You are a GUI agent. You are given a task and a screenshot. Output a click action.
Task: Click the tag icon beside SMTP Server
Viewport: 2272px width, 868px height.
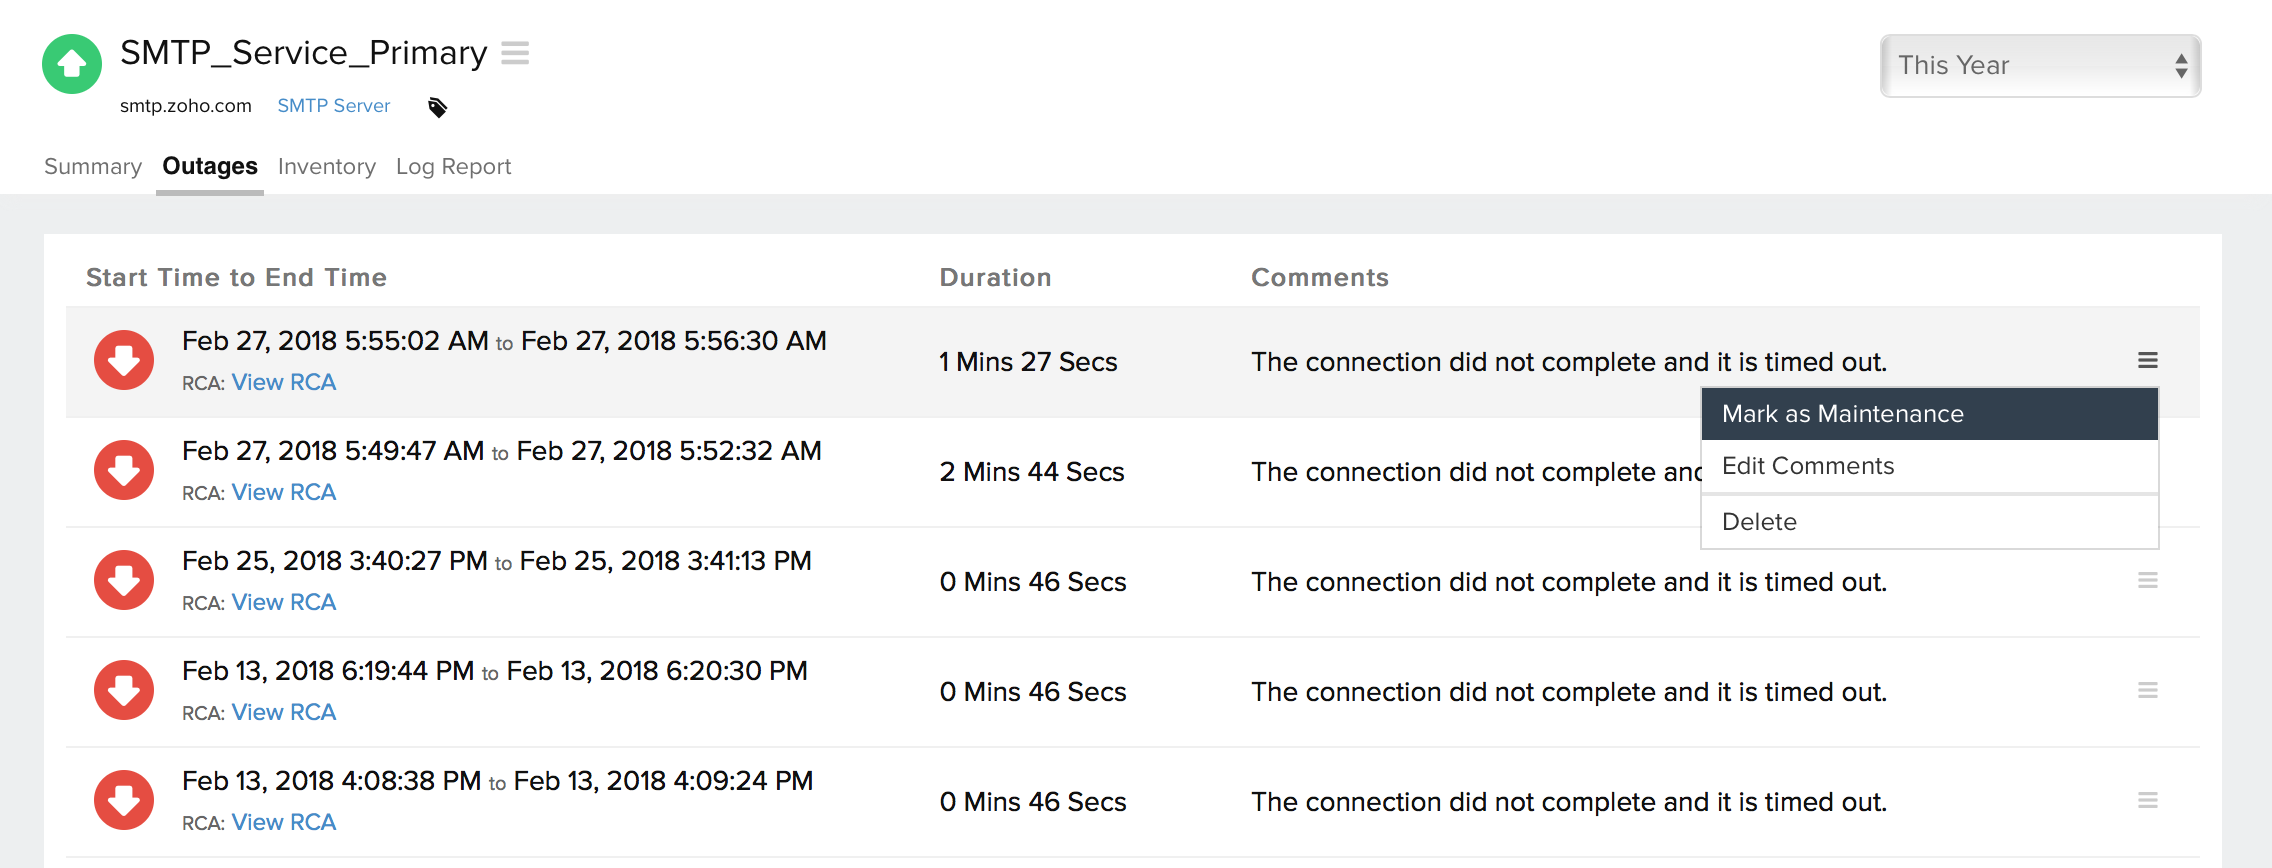click(x=437, y=107)
